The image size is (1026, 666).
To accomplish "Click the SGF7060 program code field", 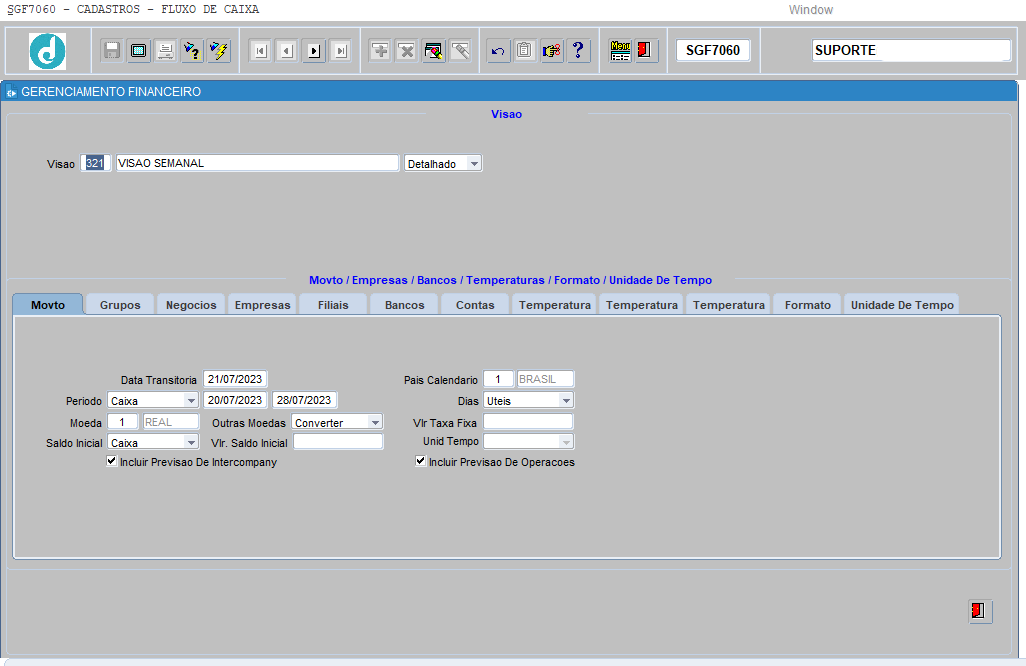I will 713,50.
